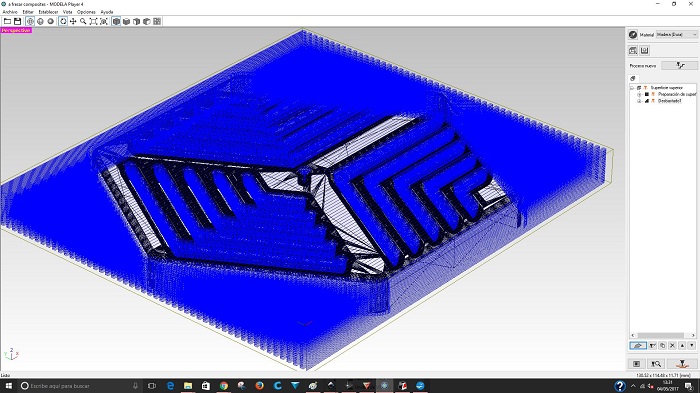Screen dimensions: 700x393
Task: Click the create tool path button
Action: coord(637,364)
